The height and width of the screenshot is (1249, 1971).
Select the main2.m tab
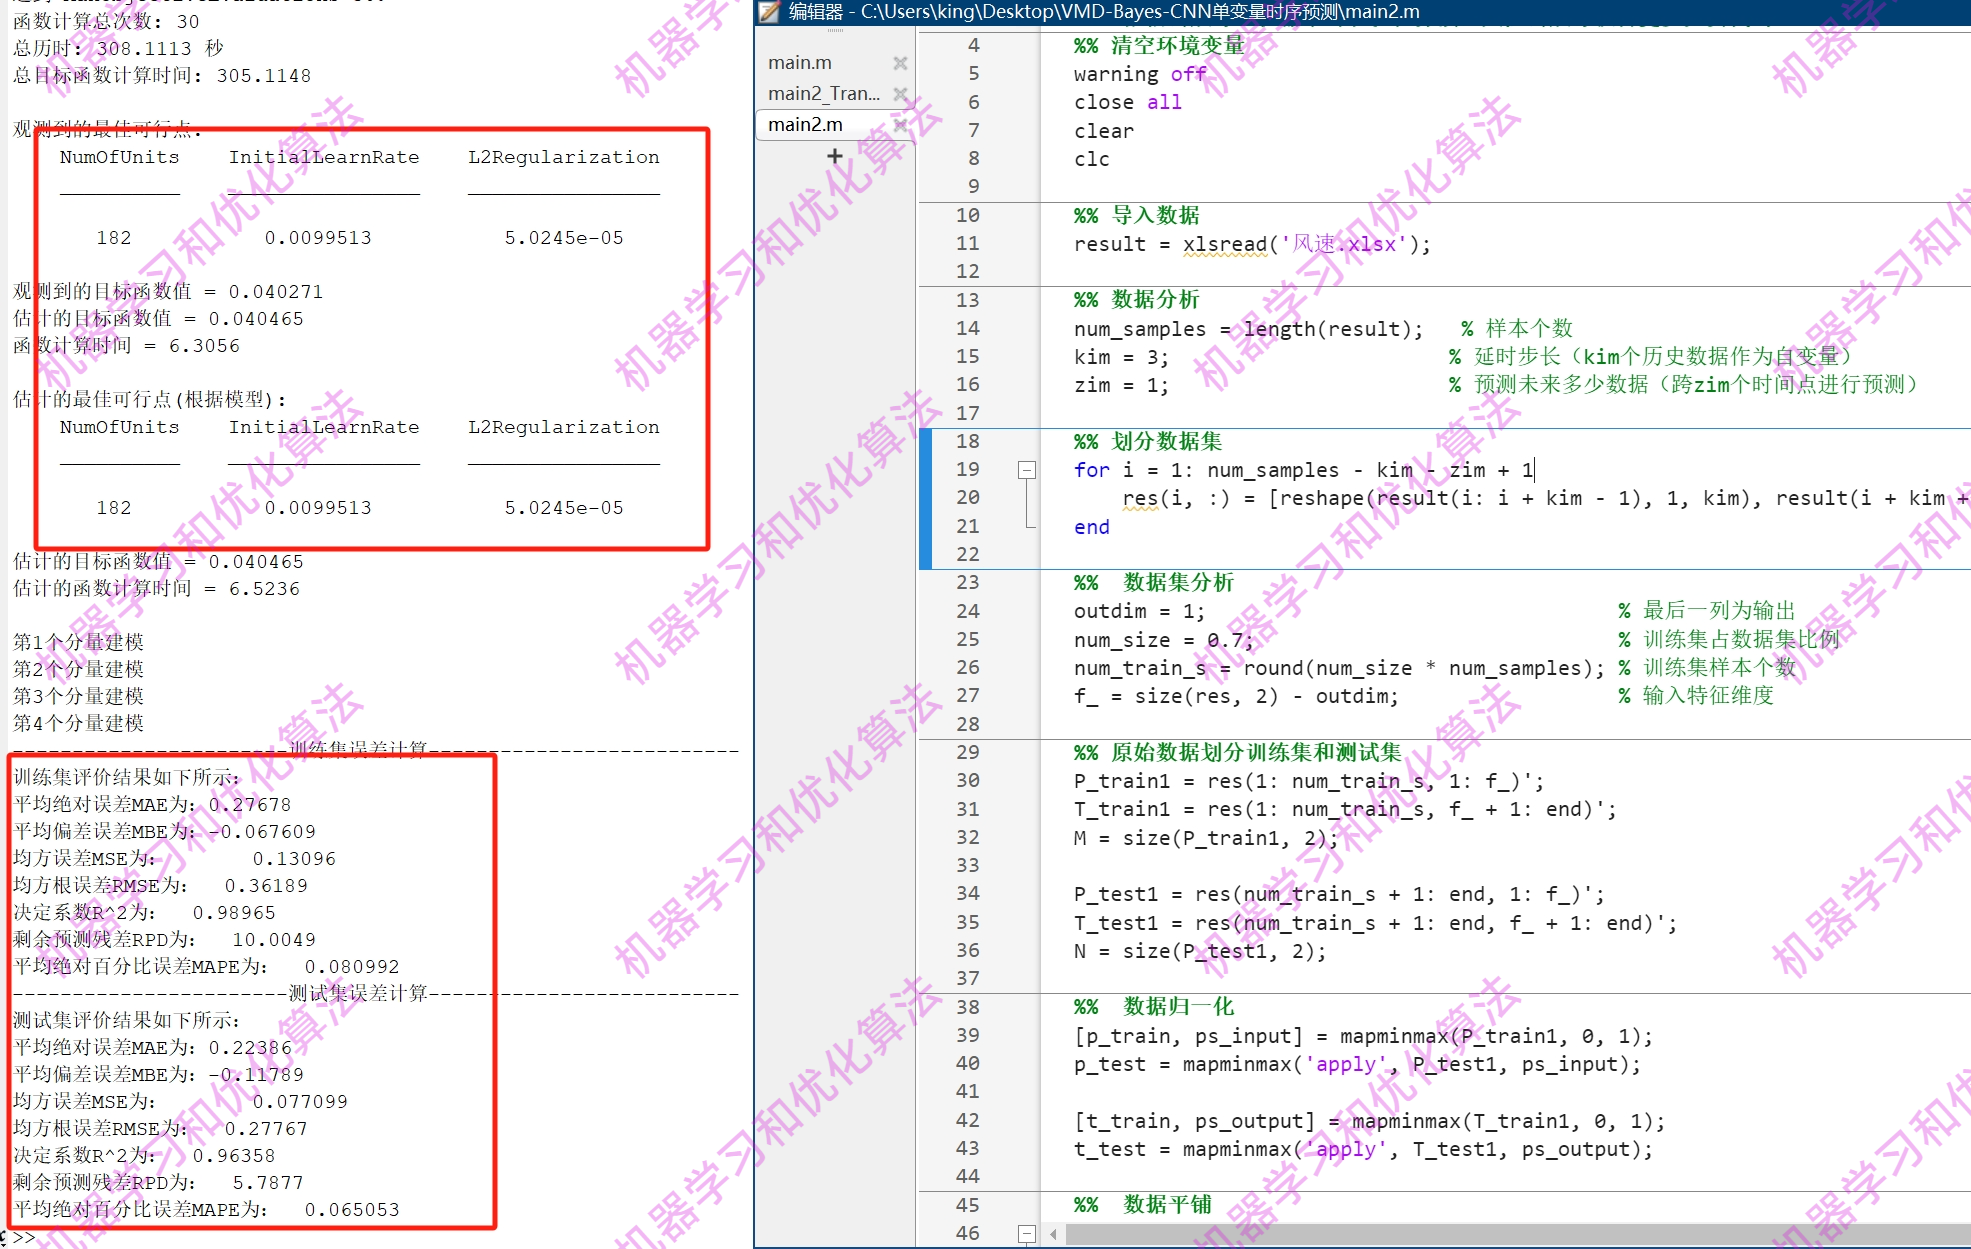[x=805, y=125]
